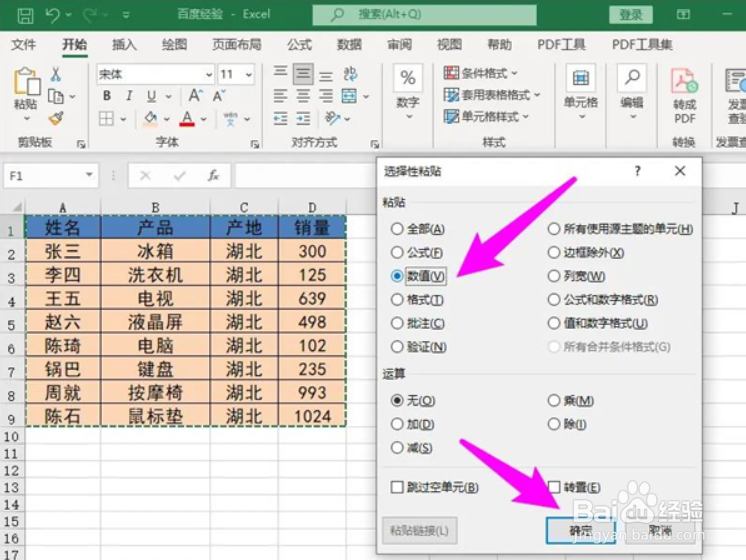Open the 编辑 group dropdown

pos(632,117)
